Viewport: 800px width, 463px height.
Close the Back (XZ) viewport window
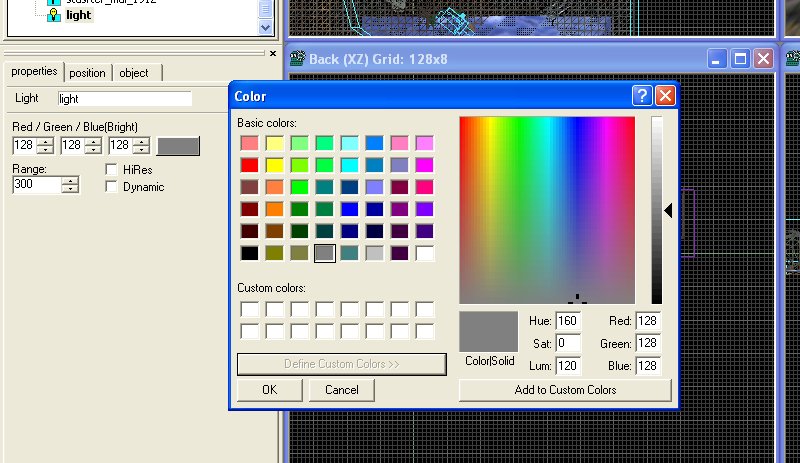[x=763, y=59]
